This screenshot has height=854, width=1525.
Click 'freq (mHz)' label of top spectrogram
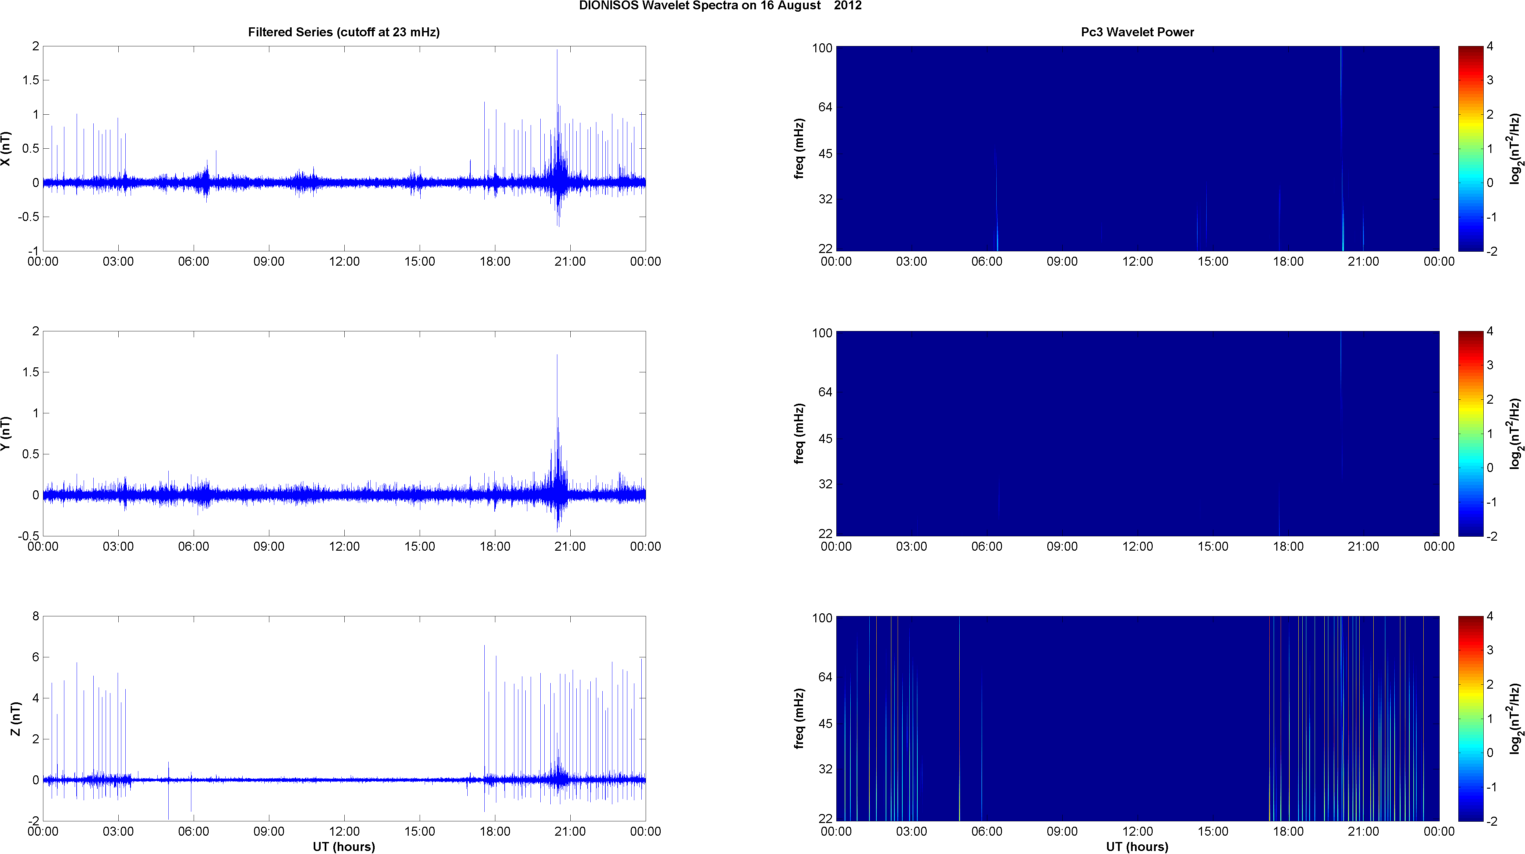pyautogui.click(x=800, y=149)
